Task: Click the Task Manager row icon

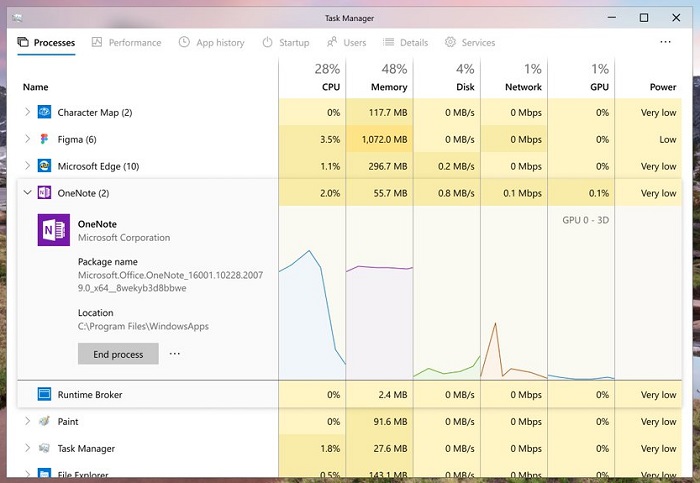Action: click(x=44, y=448)
